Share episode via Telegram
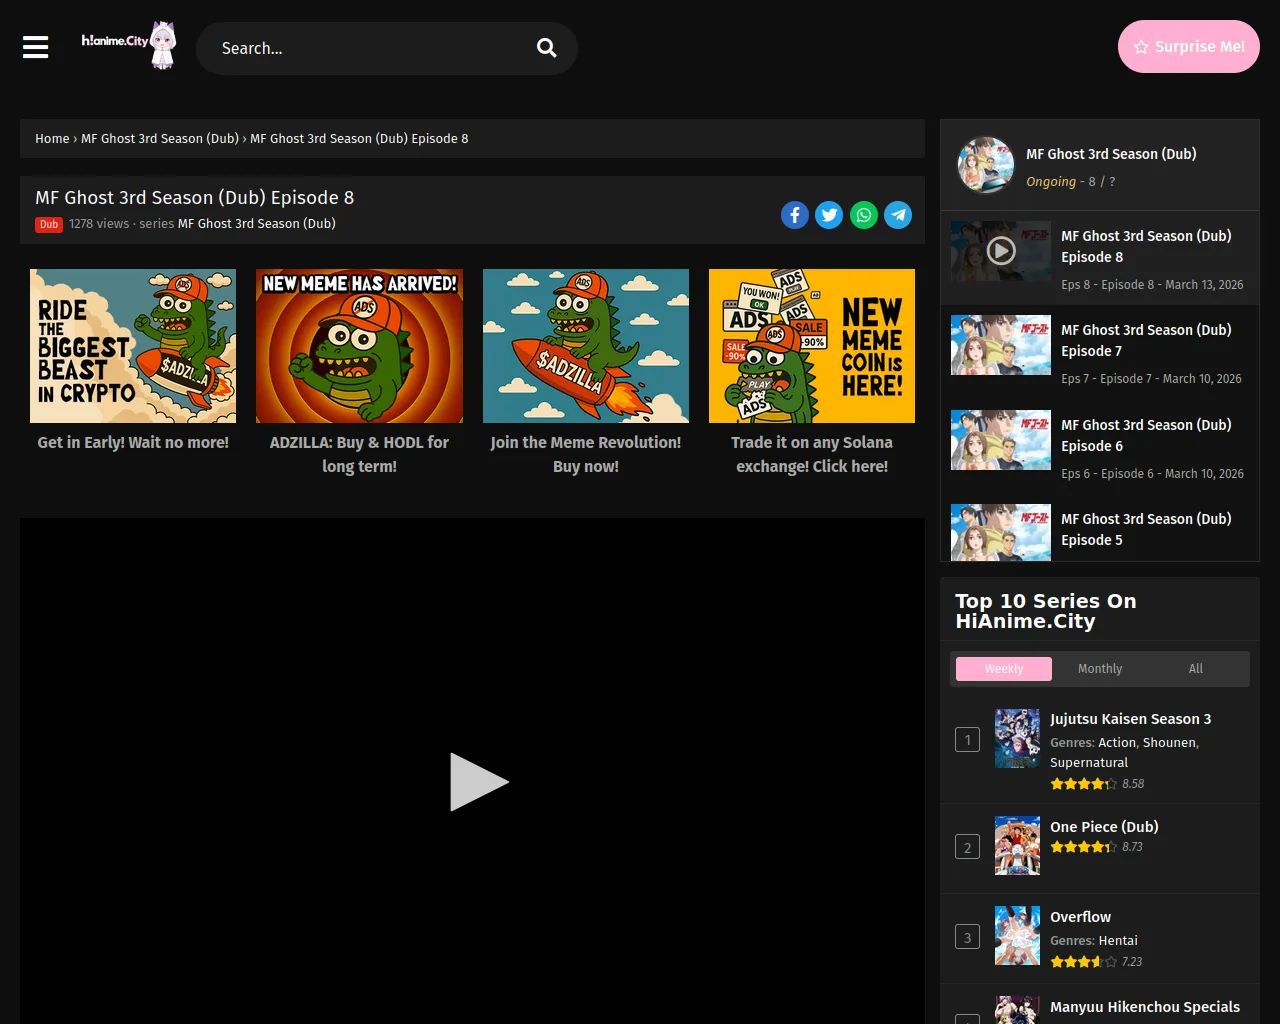Viewport: 1280px width, 1024px height. click(x=898, y=215)
